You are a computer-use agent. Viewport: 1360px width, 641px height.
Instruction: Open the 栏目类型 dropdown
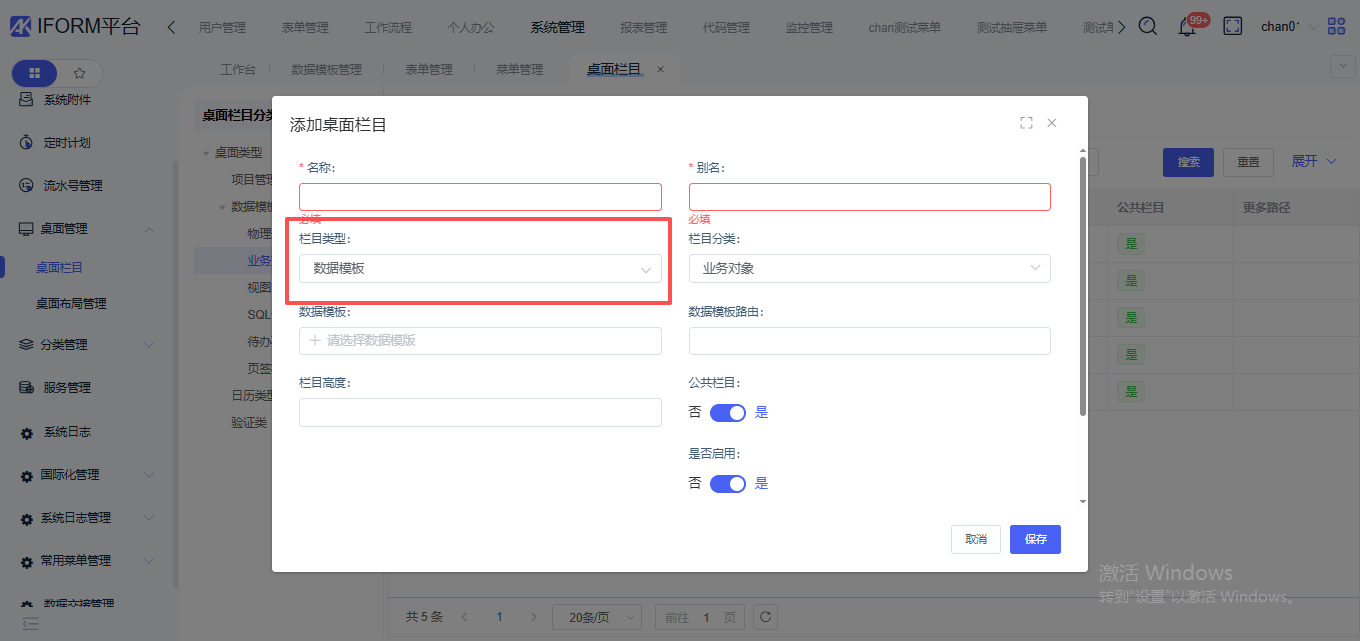480,268
